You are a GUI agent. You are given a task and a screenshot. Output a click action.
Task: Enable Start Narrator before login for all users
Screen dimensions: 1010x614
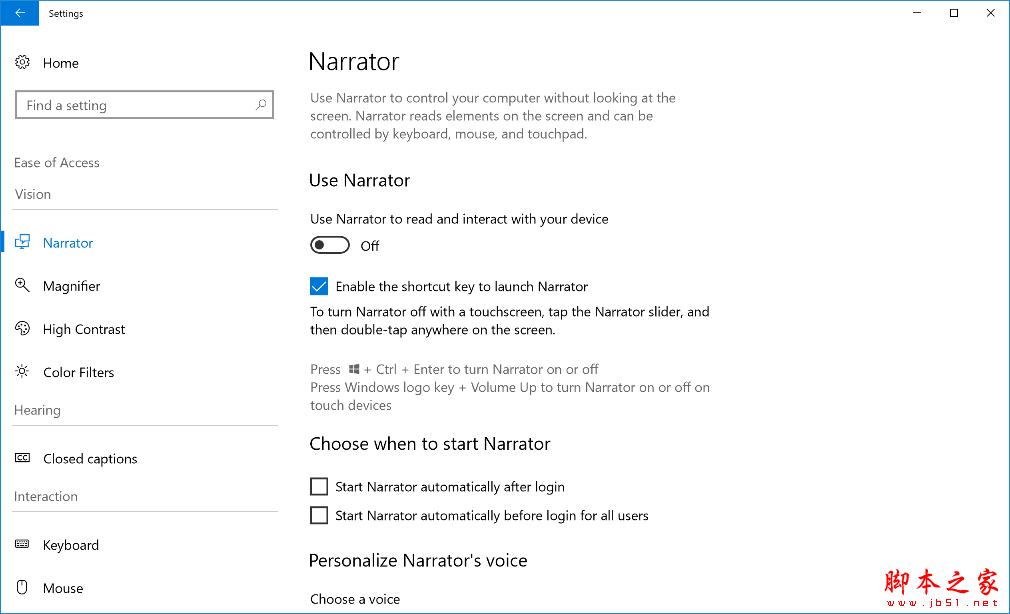[319, 516]
